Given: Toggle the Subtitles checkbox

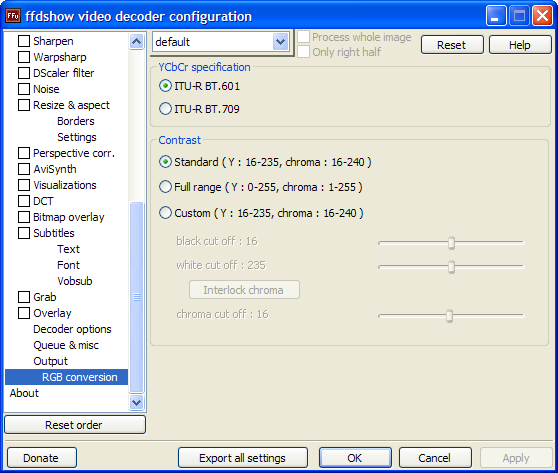Looking at the screenshot, I should tap(24, 233).
